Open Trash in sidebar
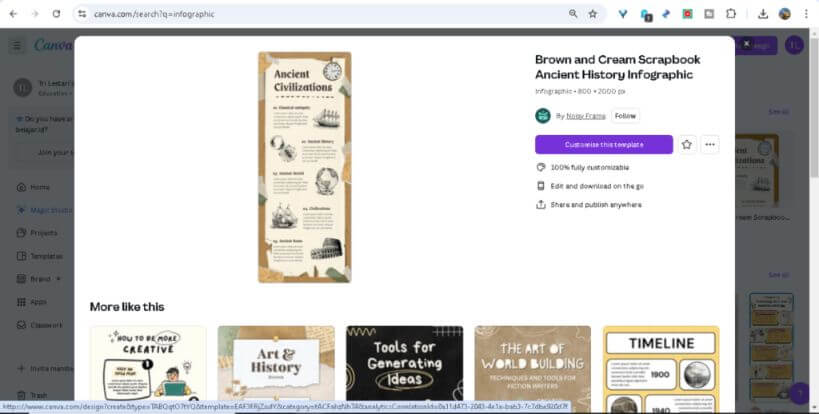 (32, 395)
